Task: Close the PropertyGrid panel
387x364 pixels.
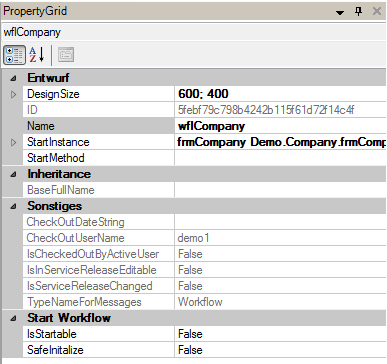Action: 377,11
